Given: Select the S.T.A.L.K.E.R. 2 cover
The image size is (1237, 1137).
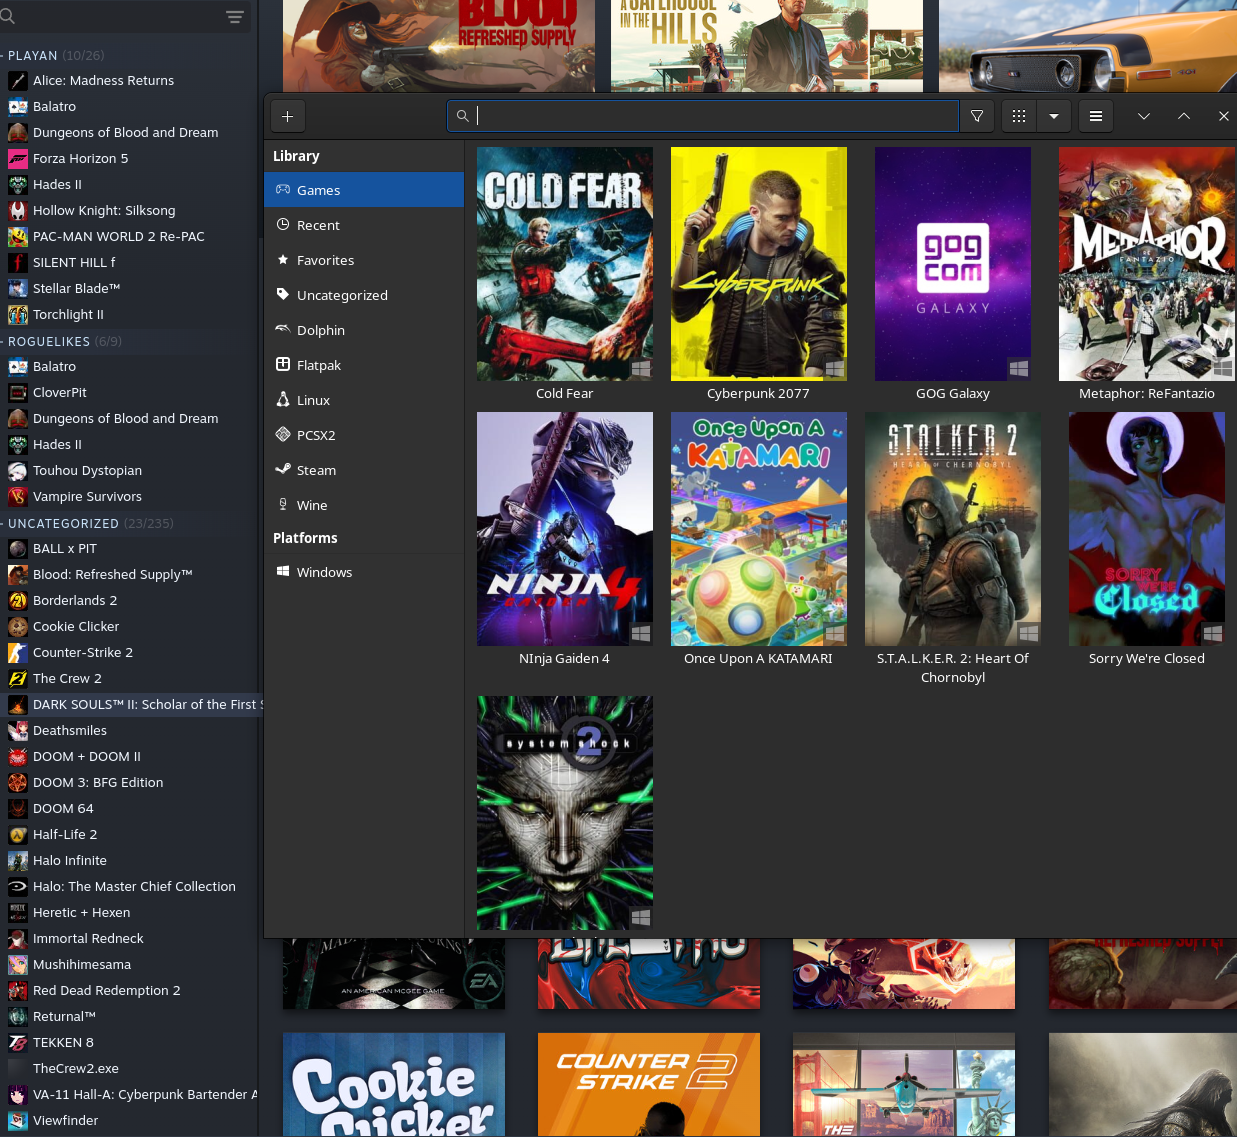Looking at the screenshot, I should pos(953,529).
